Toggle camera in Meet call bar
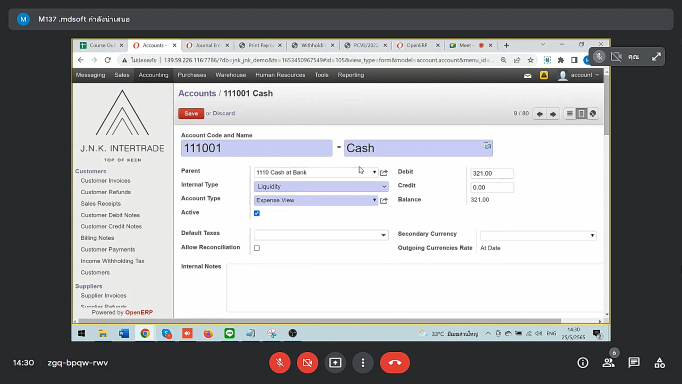The width and height of the screenshot is (682, 384). click(308, 363)
